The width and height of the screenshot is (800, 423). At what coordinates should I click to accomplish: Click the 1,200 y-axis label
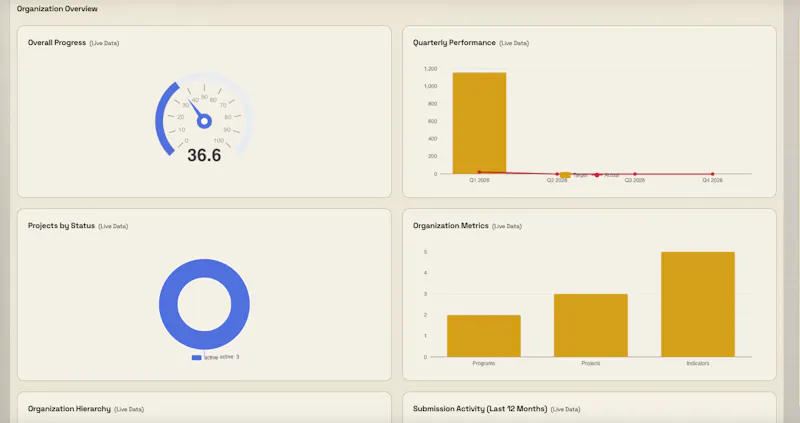point(430,69)
